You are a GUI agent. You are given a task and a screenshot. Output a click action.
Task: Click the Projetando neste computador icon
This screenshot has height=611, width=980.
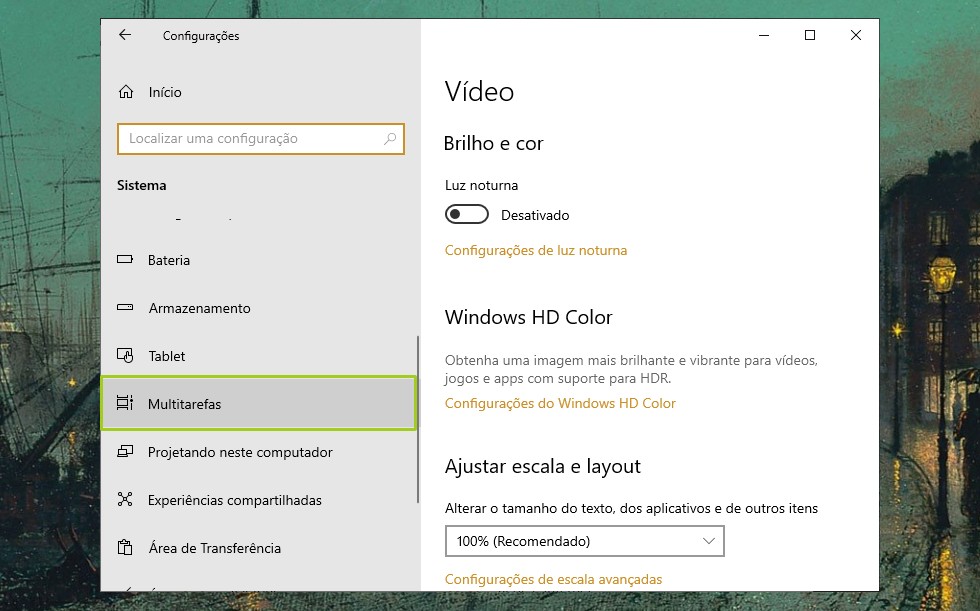pyautogui.click(x=125, y=452)
